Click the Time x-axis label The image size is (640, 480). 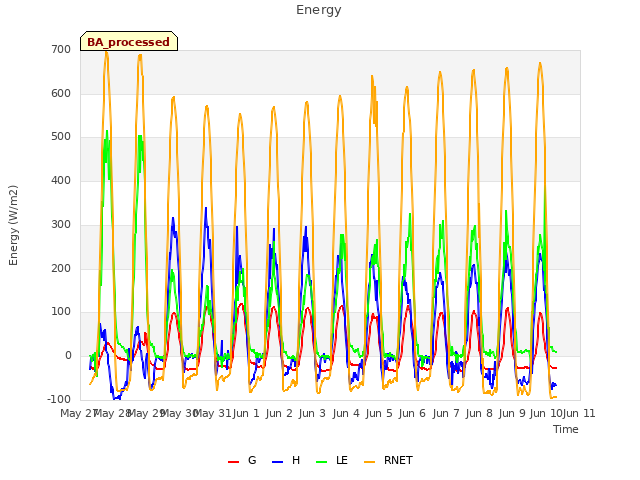pos(566,429)
